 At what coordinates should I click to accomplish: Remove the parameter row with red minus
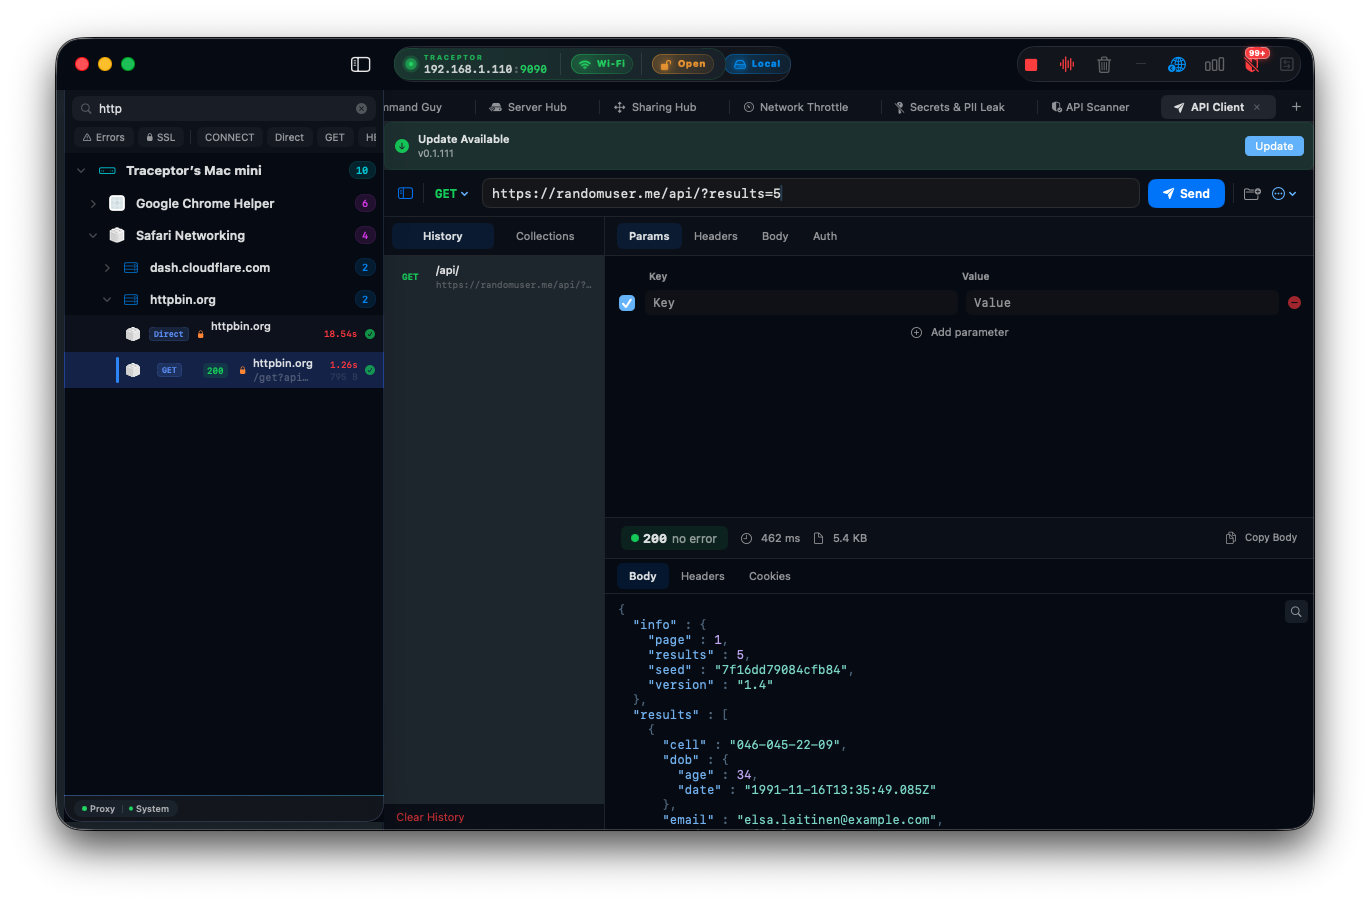coord(1294,302)
